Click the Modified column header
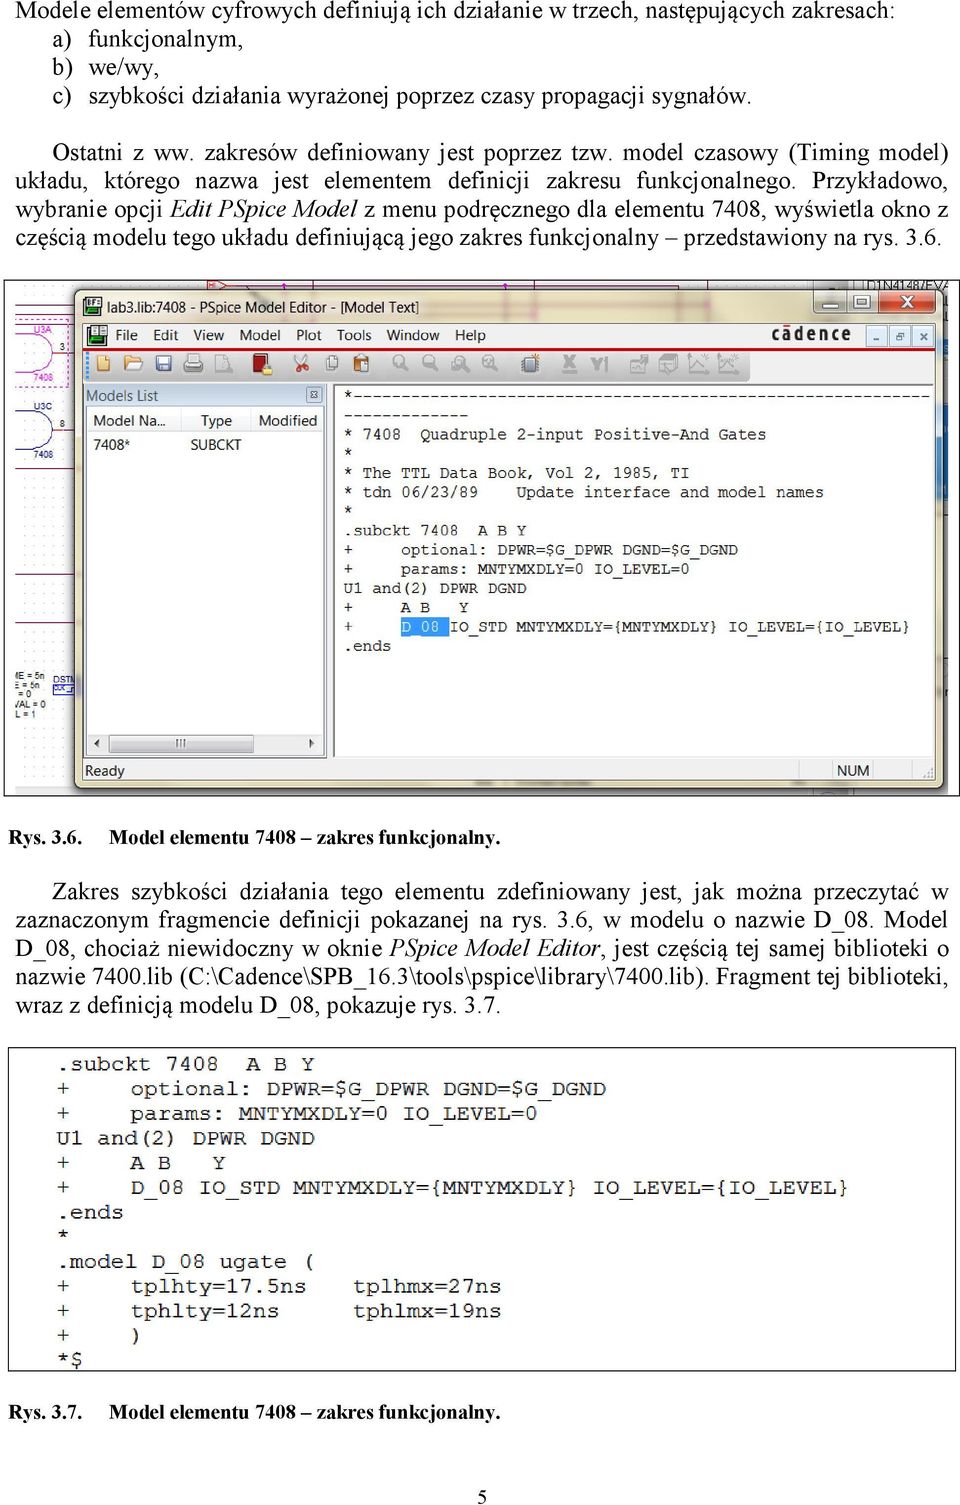The height and width of the screenshot is (1505, 960). (287, 421)
